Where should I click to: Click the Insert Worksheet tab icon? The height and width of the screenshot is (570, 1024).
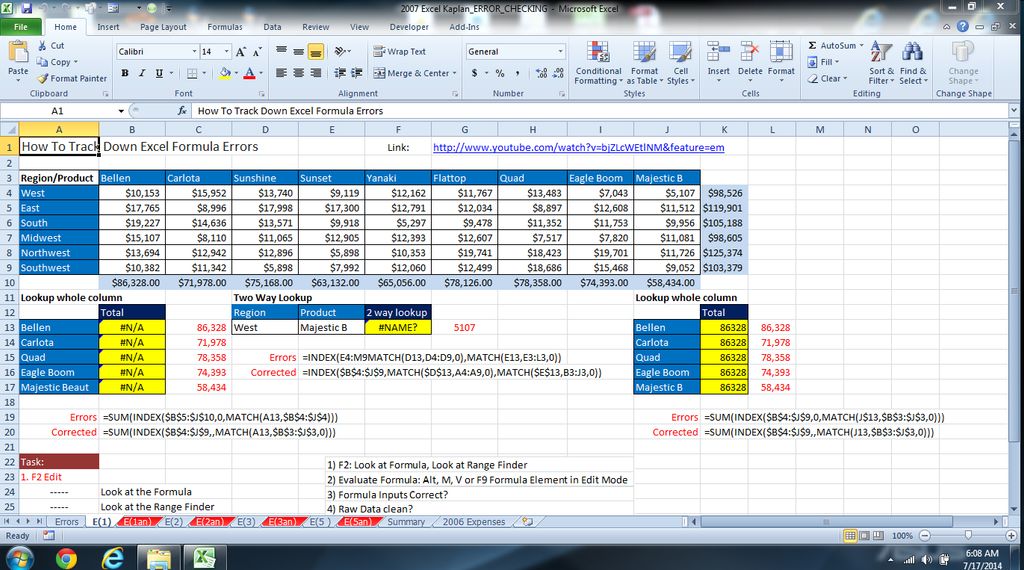(527, 522)
